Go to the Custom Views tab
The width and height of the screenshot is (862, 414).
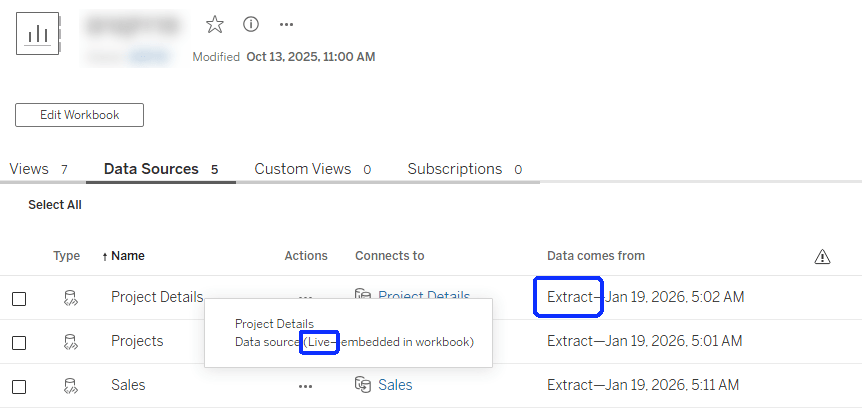point(312,169)
